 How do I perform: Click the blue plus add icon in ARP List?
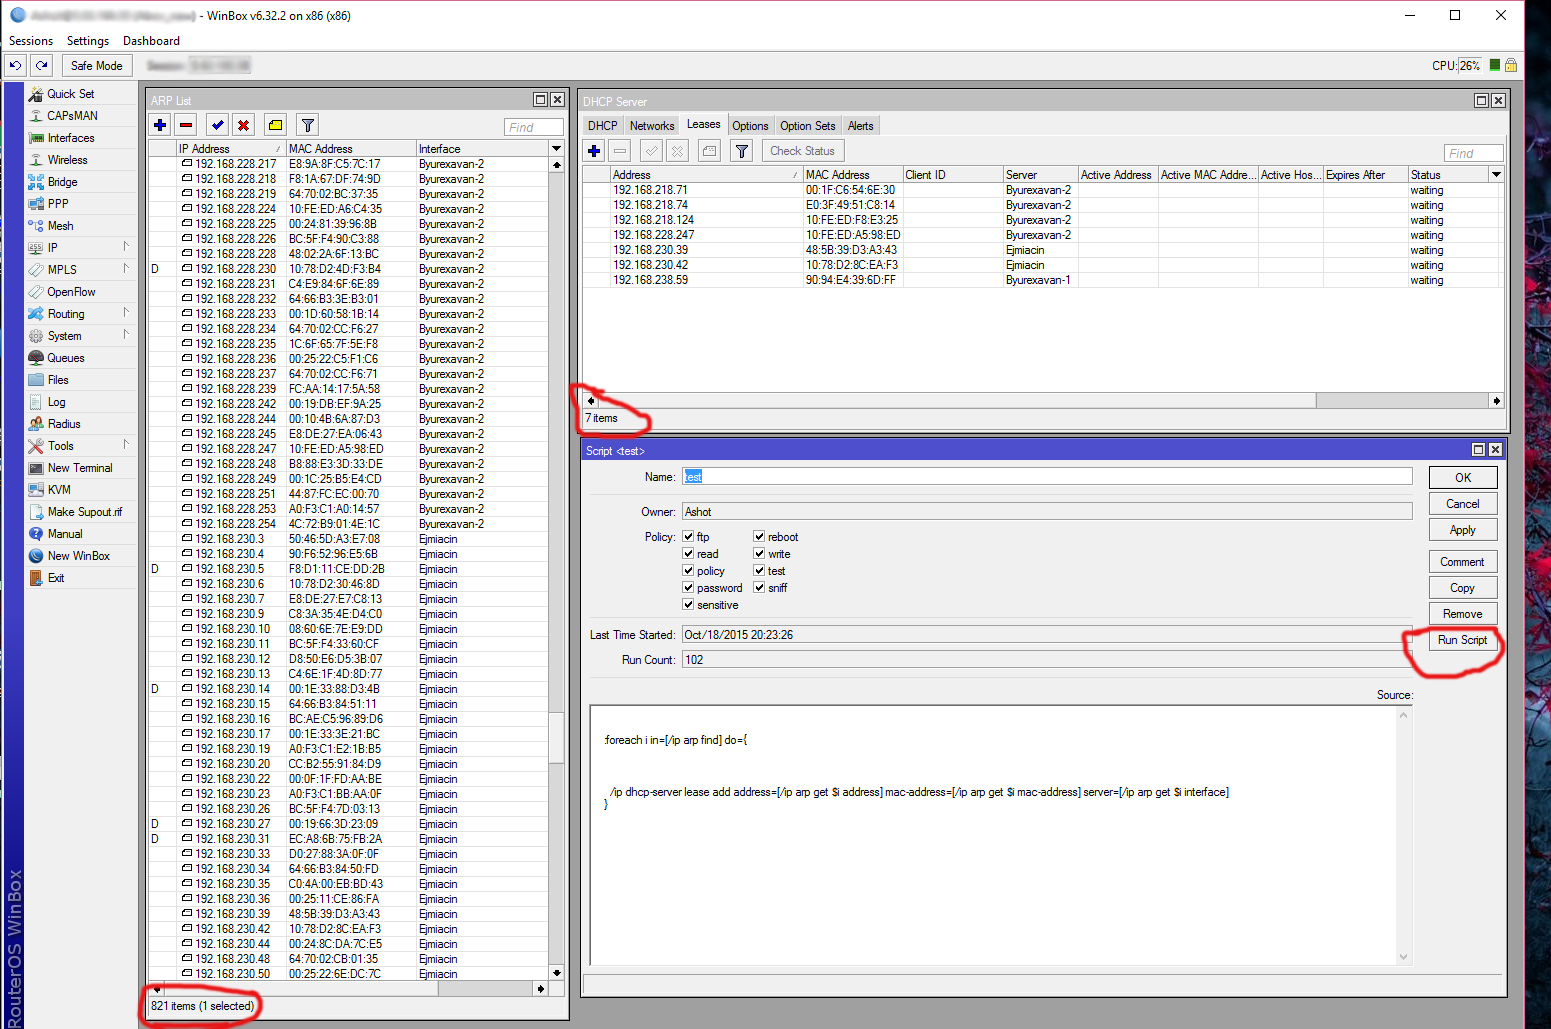pos(160,125)
